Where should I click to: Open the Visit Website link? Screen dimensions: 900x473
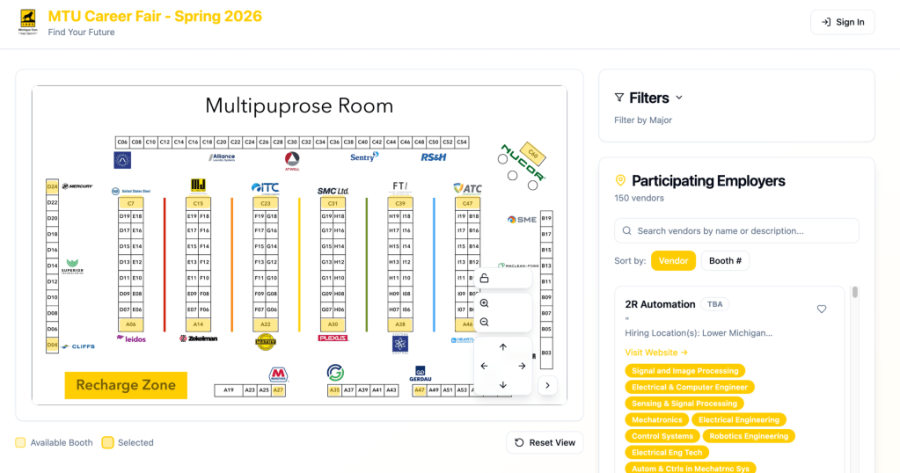tap(656, 352)
